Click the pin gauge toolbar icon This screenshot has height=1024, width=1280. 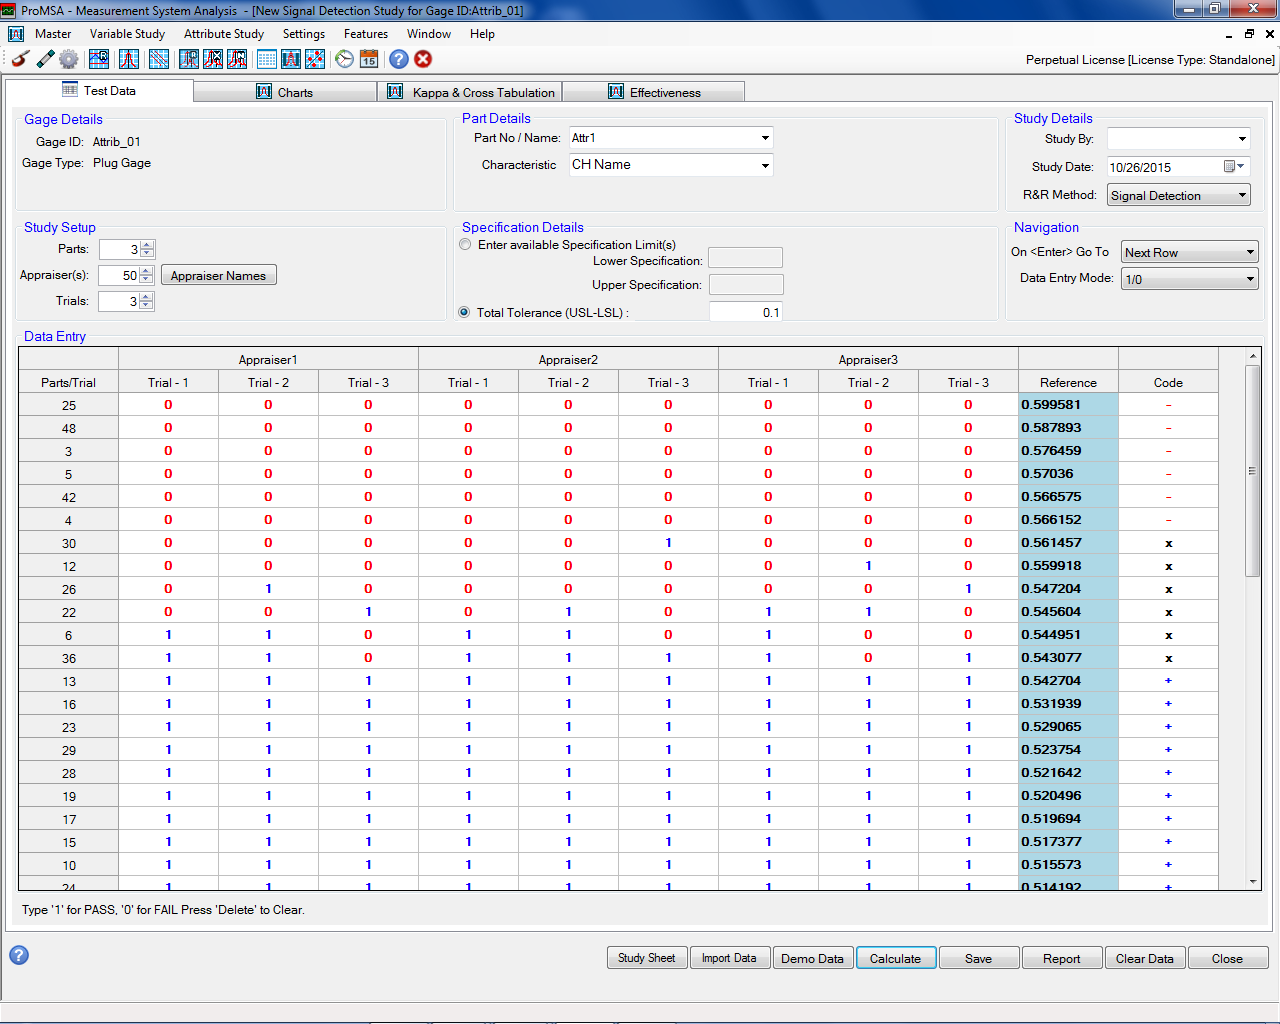pyautogui.click(x=45, y=59)
